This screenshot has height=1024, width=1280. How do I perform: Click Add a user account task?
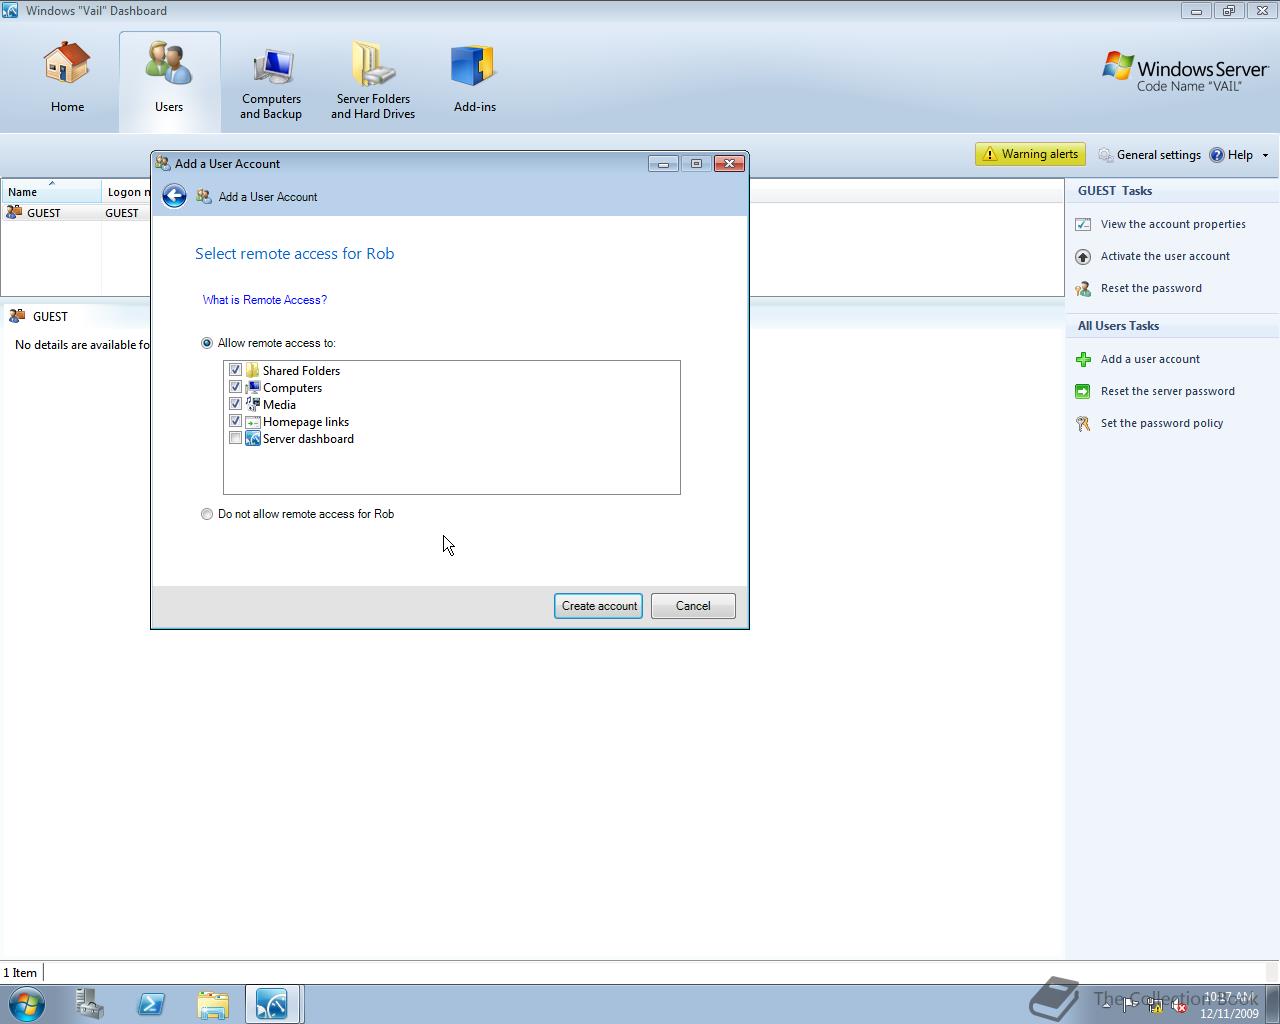(1150, 359)
